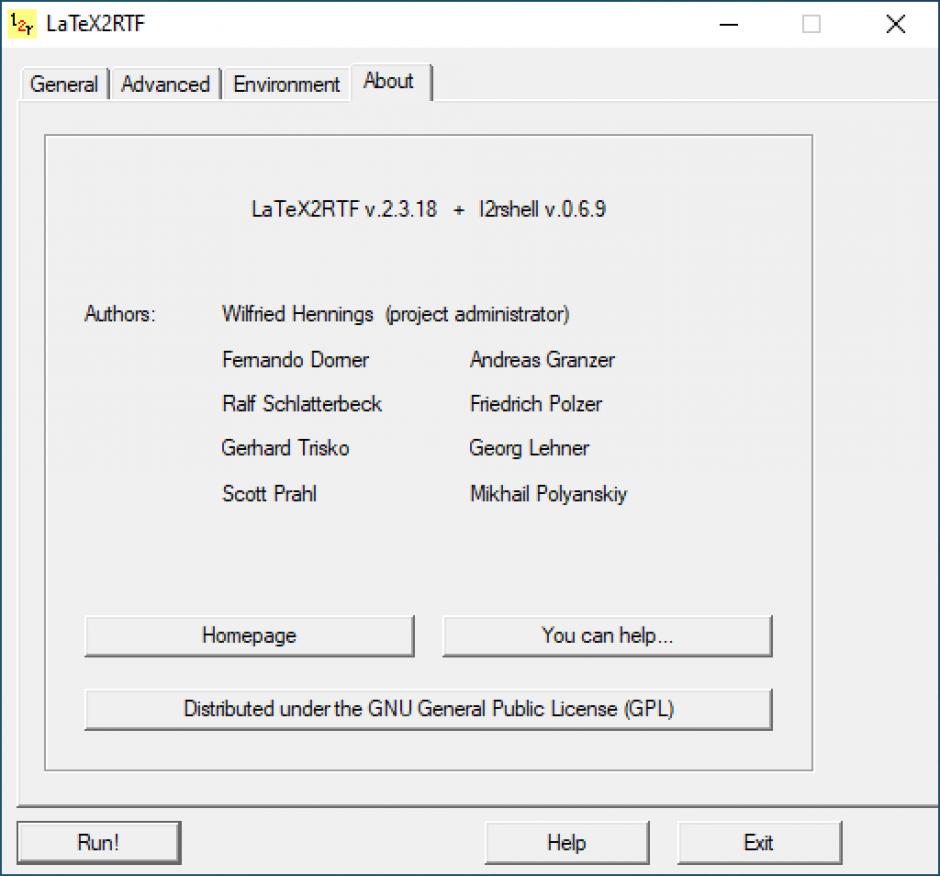Screen dimensions: 940x876
Task: Click the name Scott Prahl
Action: [269, 493]
